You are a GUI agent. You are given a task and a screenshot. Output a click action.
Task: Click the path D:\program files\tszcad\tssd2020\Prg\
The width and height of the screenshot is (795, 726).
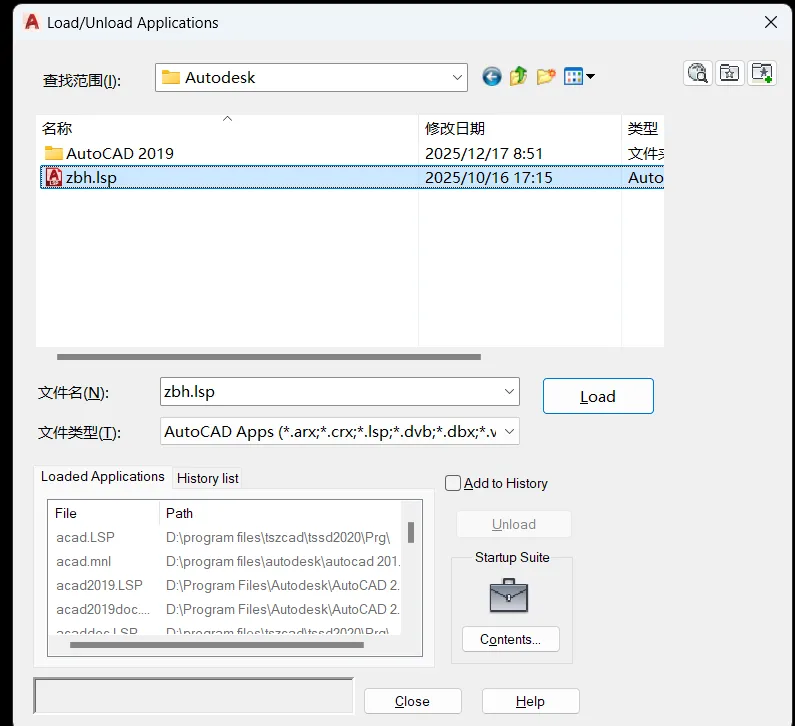(278, 537)
